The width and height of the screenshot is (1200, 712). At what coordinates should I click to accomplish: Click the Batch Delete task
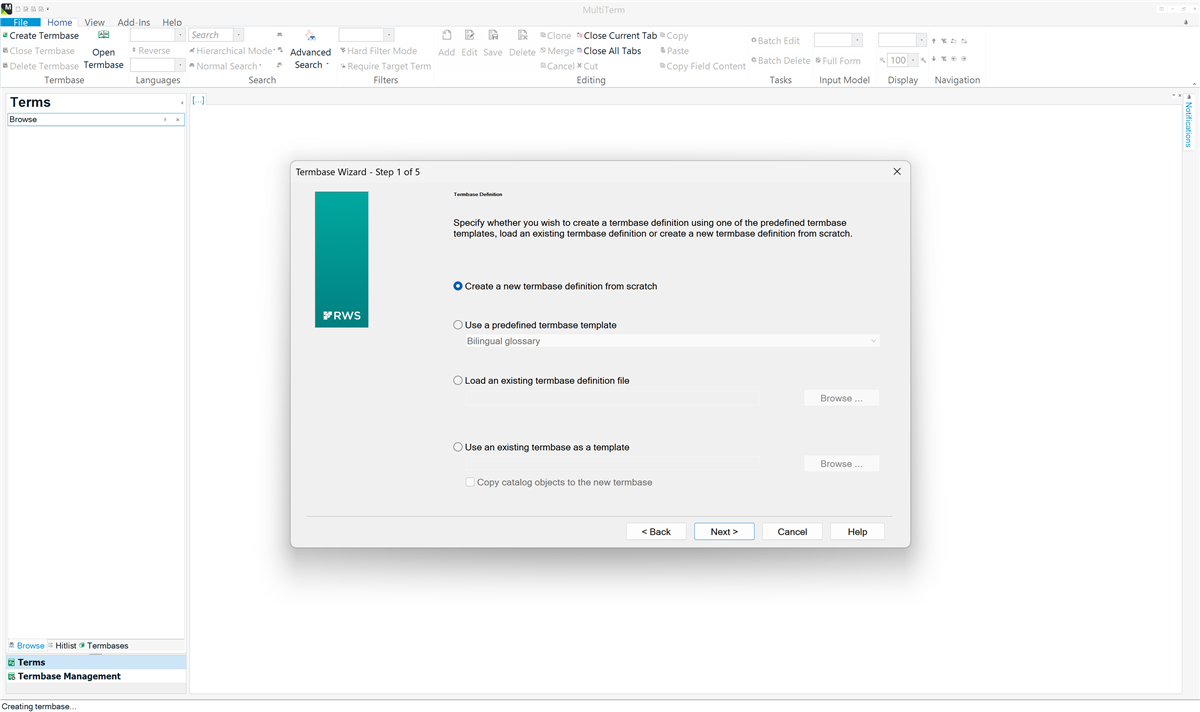[780, 61]
